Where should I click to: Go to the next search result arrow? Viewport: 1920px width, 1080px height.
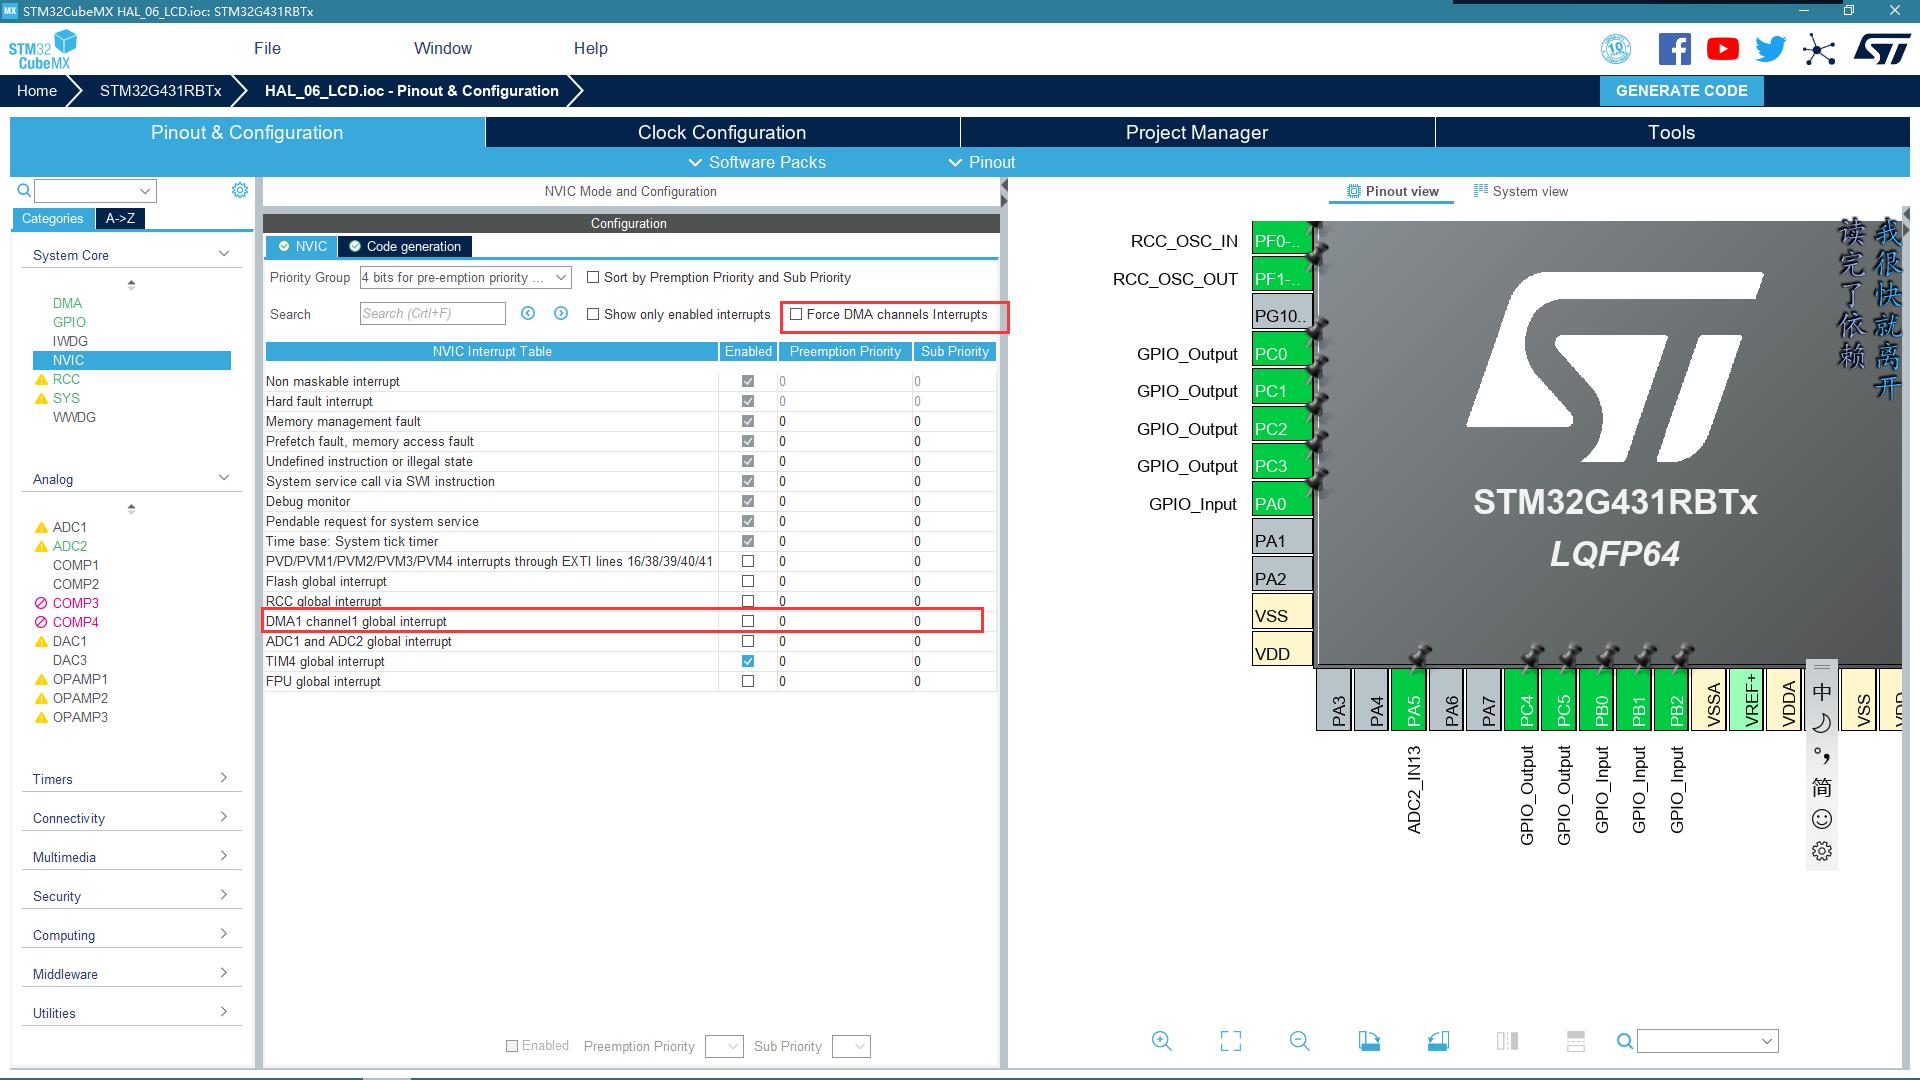561,314
